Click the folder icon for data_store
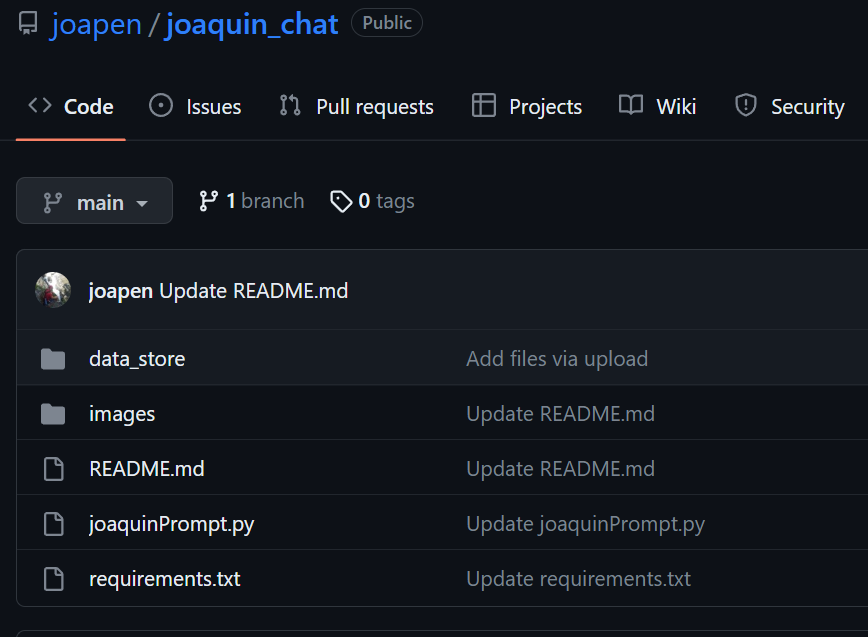 point(53,359)
